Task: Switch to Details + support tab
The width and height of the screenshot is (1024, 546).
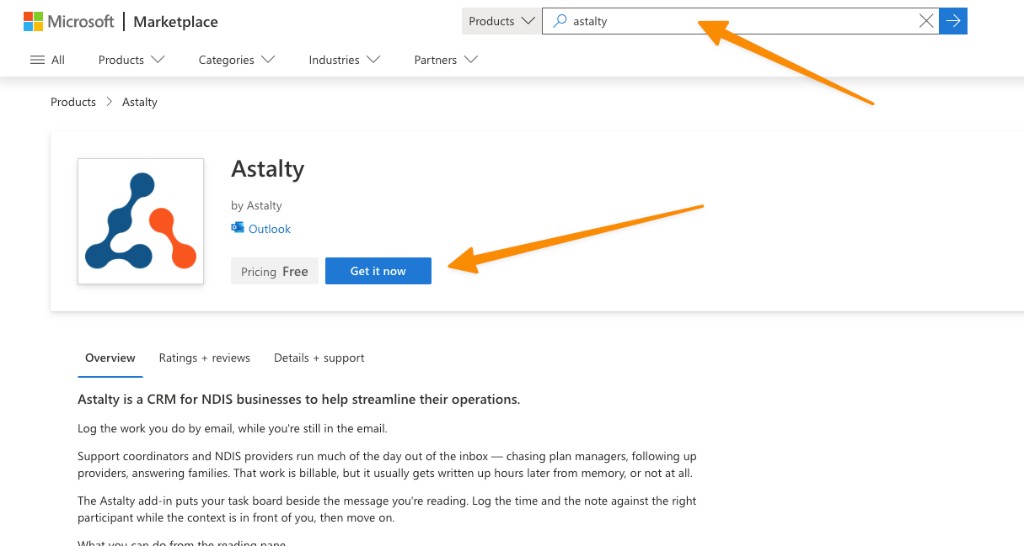Action: click(319, 358)
